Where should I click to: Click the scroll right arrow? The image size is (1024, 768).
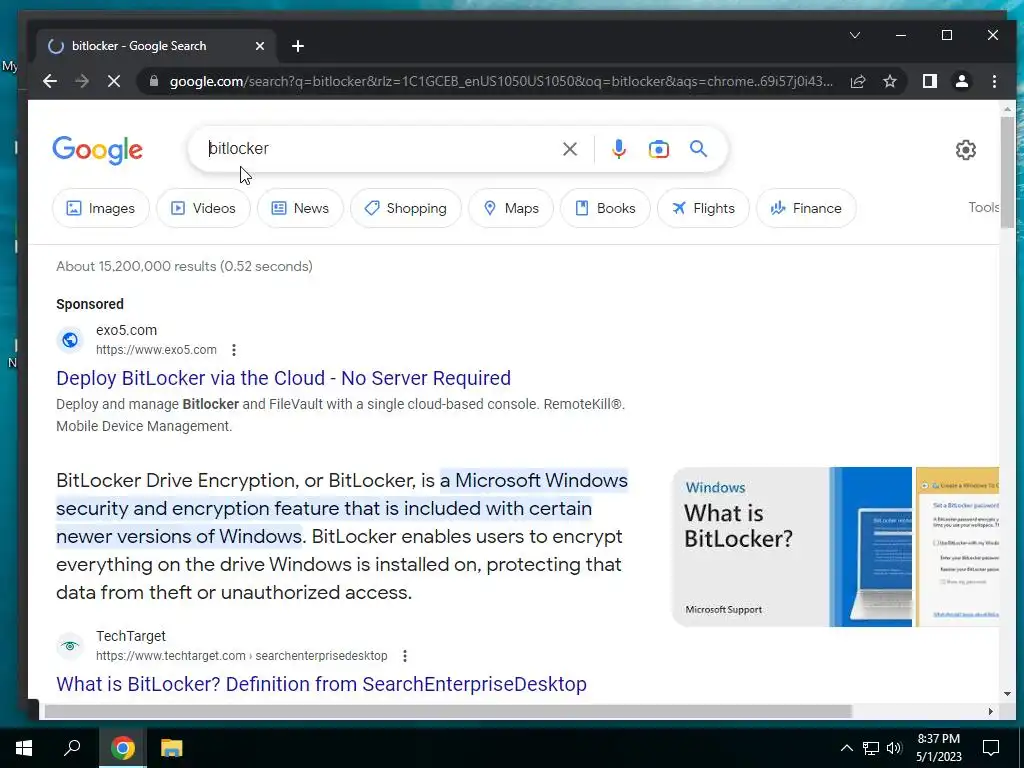coord(991,712)
